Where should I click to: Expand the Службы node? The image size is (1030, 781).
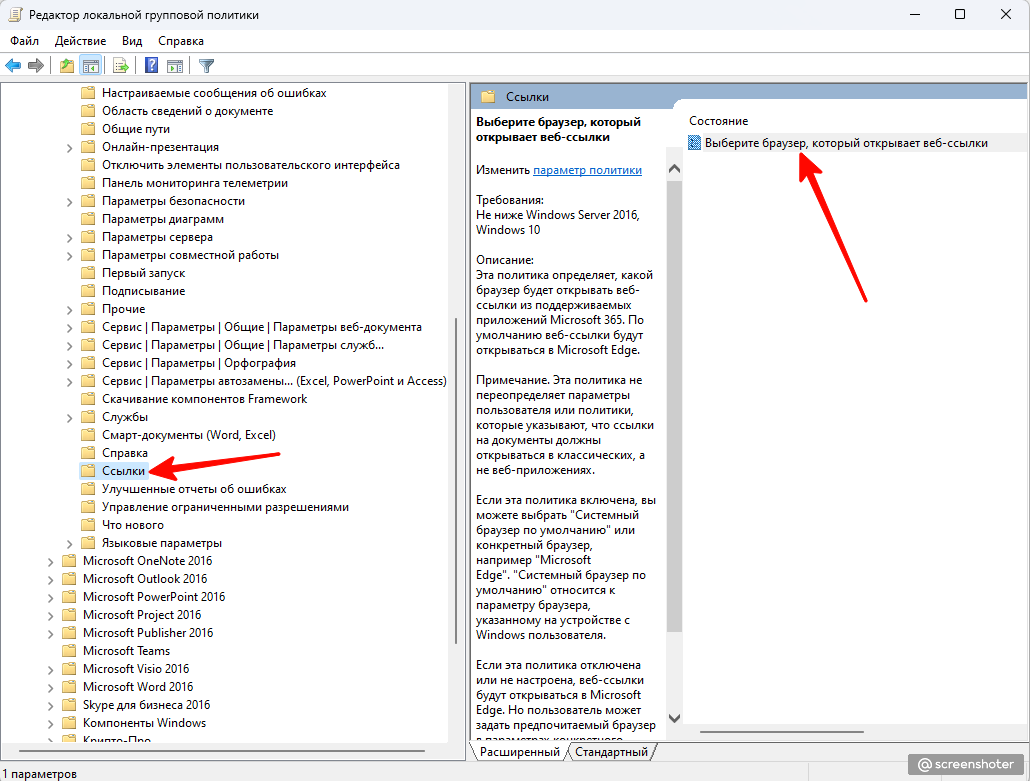click(x=70, y=418)
